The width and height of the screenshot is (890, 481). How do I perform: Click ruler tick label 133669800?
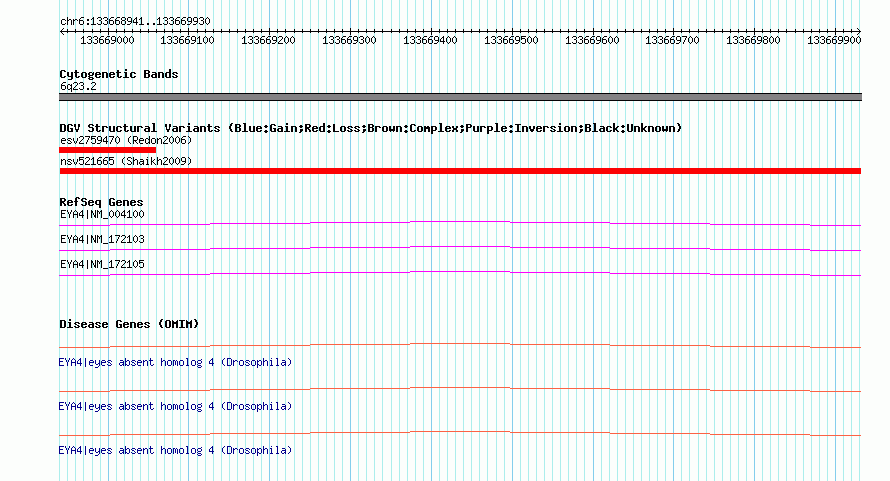pos(753,40)
